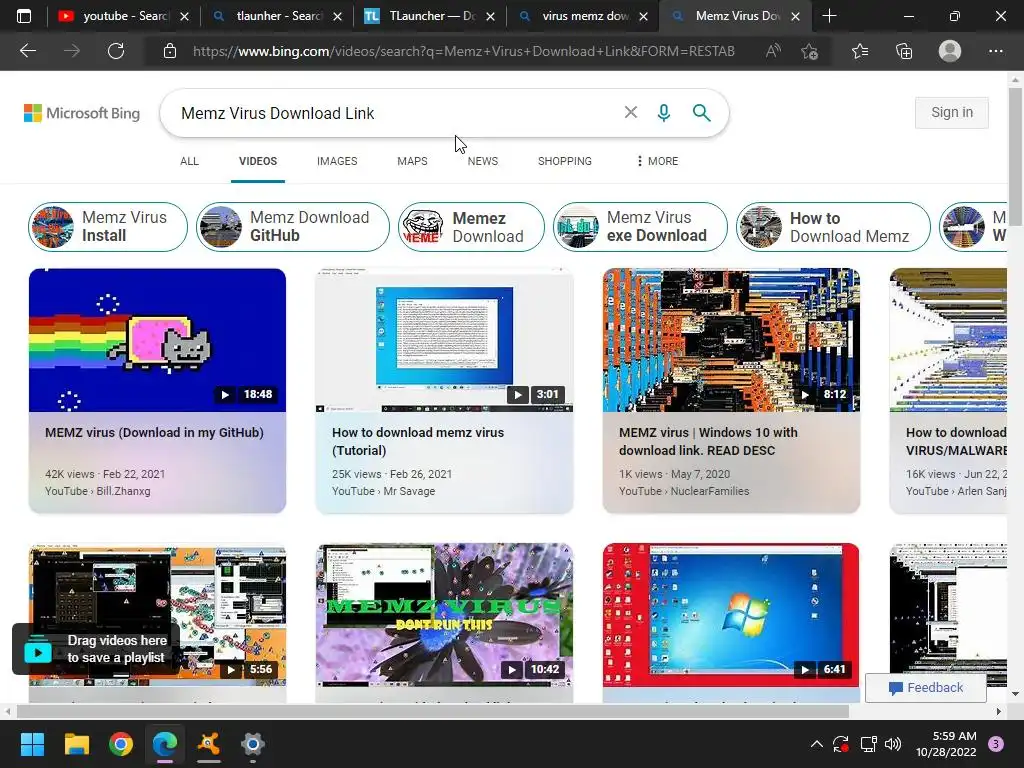Close the youtube search tab
The image size is (1024, 768).
point(184,16)
